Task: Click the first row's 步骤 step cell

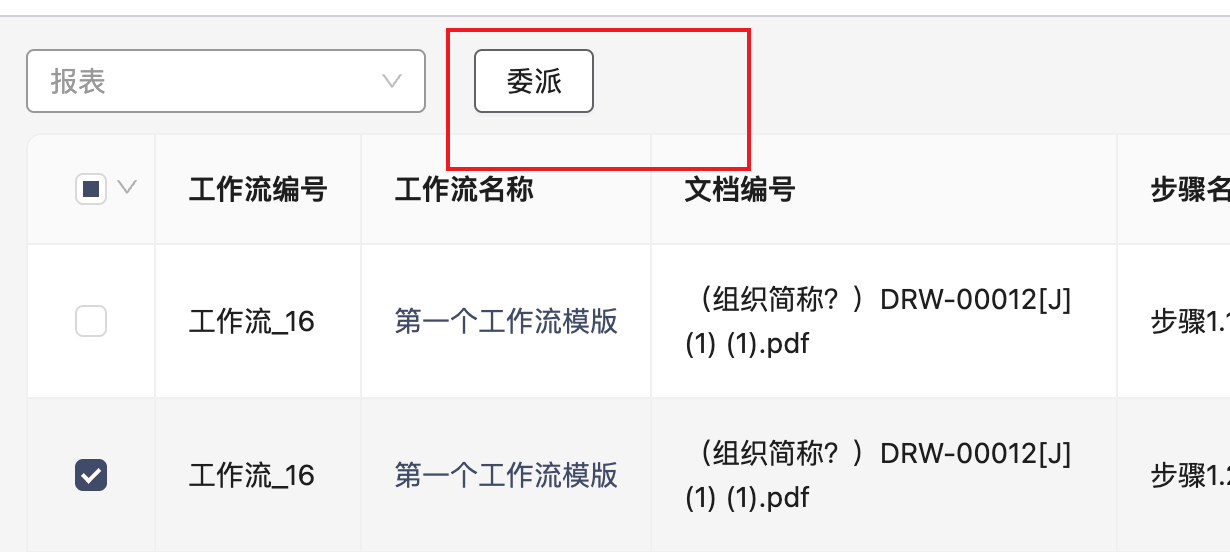Action: [1190, 322]
